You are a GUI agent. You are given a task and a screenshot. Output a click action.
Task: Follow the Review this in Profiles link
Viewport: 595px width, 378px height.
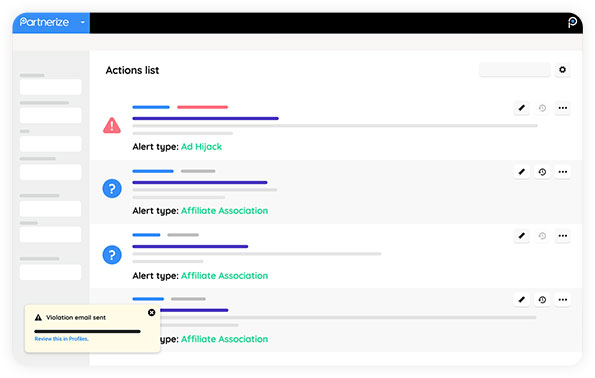pyautogui.click(x=61, y=339)
